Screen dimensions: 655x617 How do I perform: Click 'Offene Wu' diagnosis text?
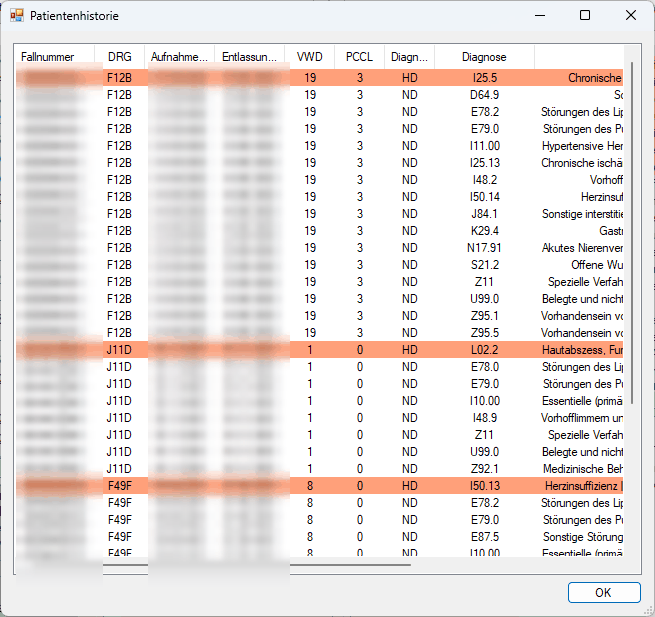coord(597,265)
